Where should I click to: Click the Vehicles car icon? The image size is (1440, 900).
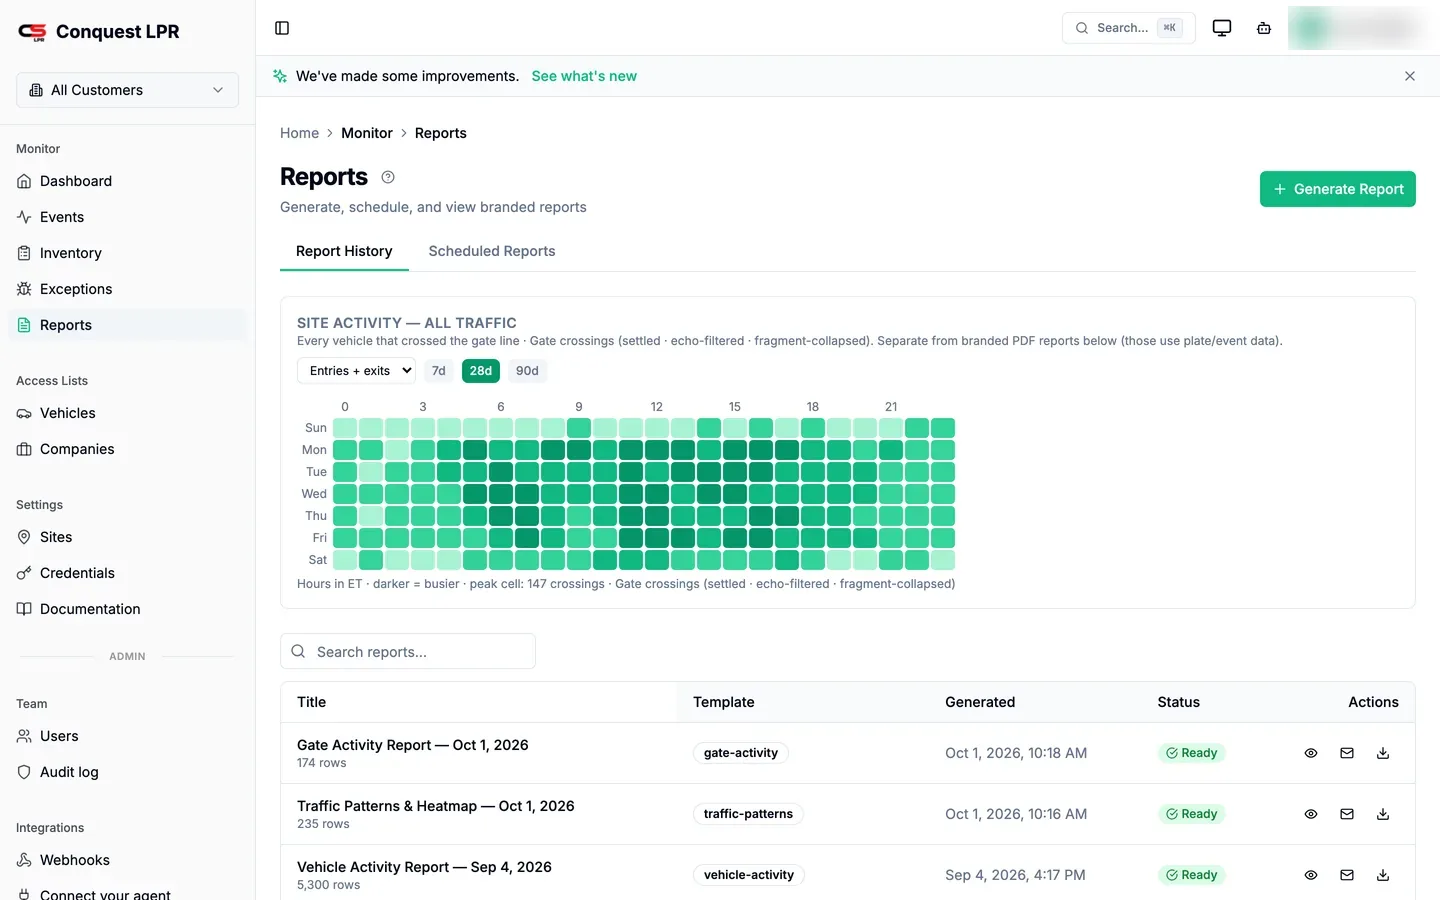click(24, 413)
